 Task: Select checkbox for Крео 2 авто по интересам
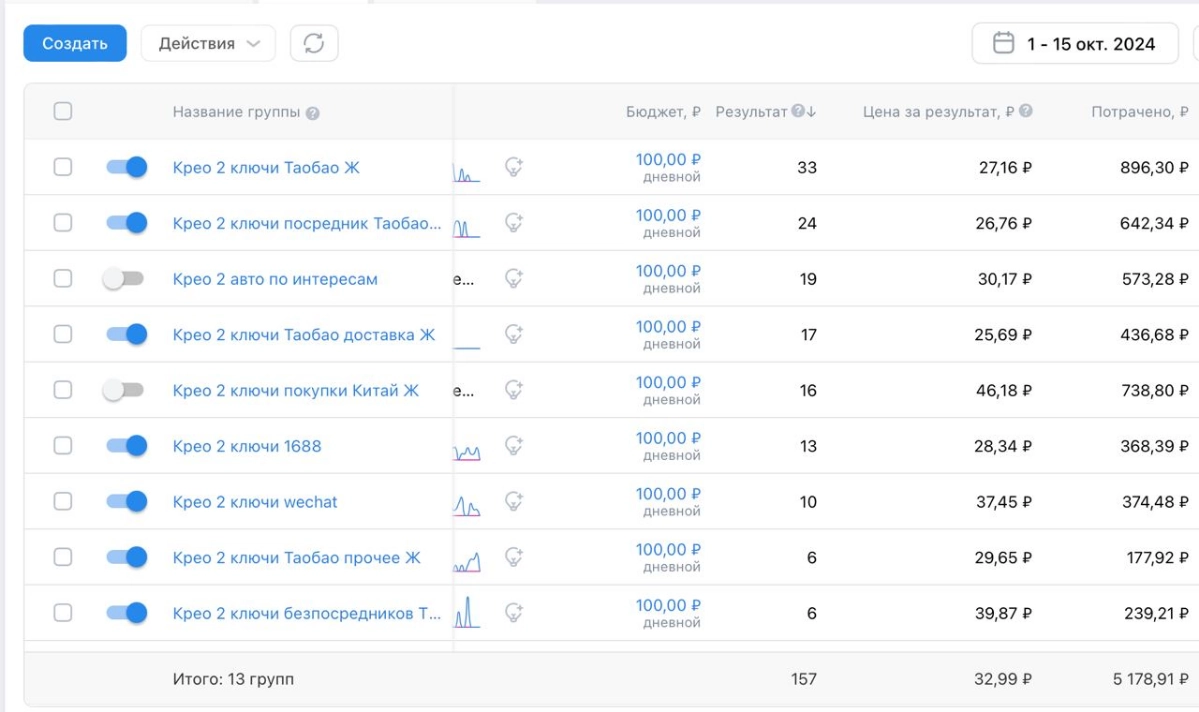63,278
